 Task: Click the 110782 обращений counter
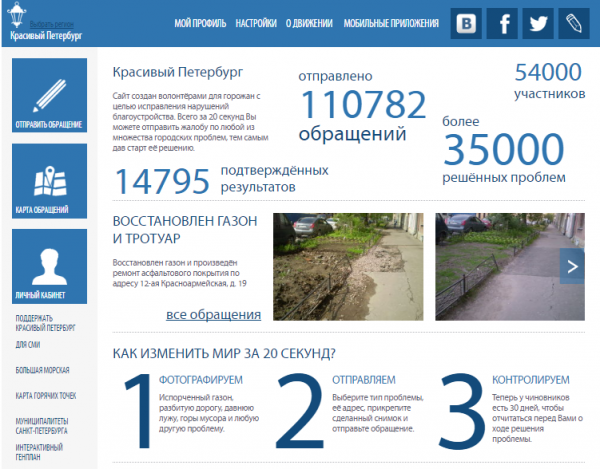coord(363,104)
